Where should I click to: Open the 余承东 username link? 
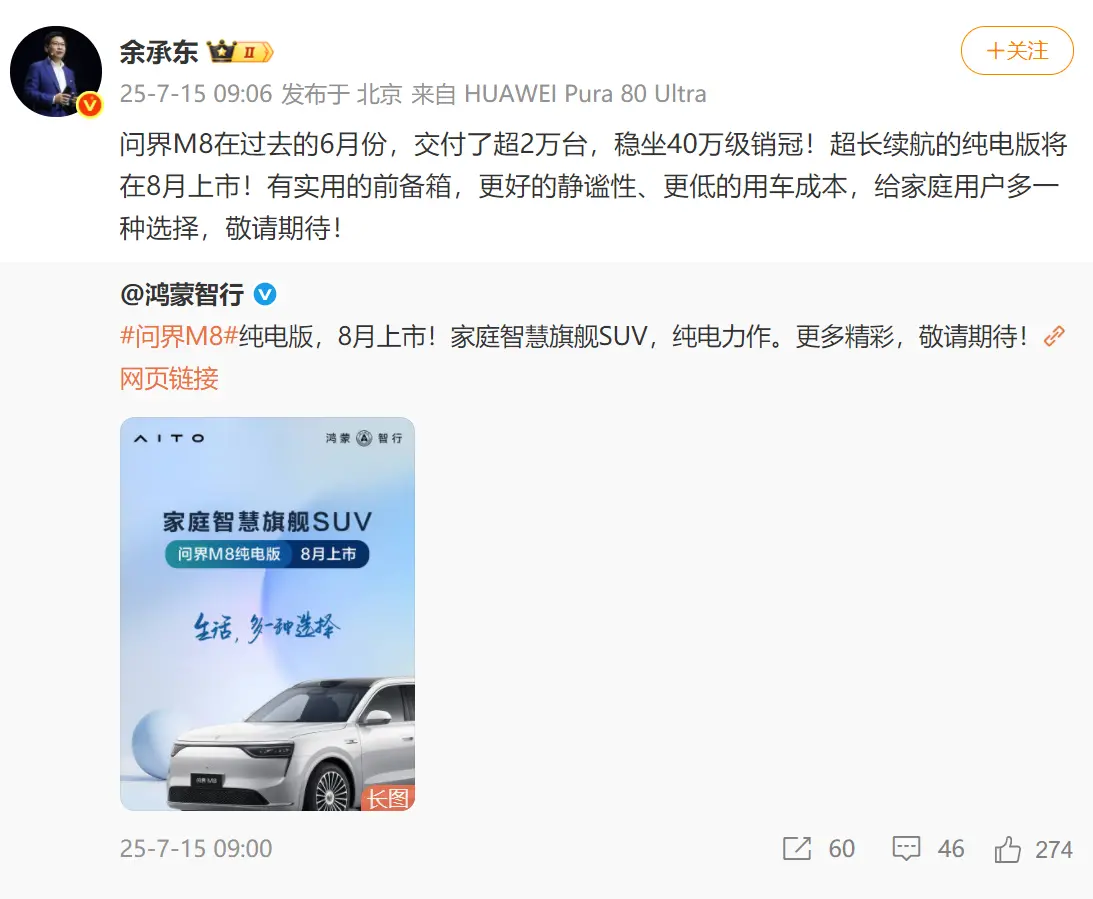tap(159, 52)
